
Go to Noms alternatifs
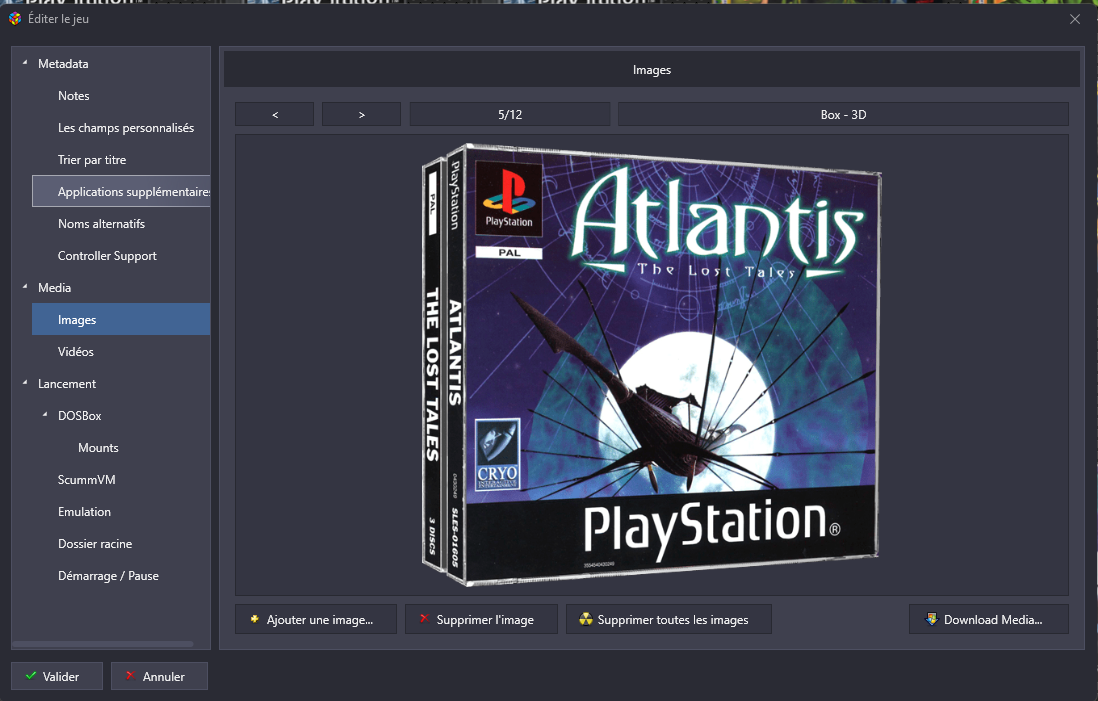(102, 224)
